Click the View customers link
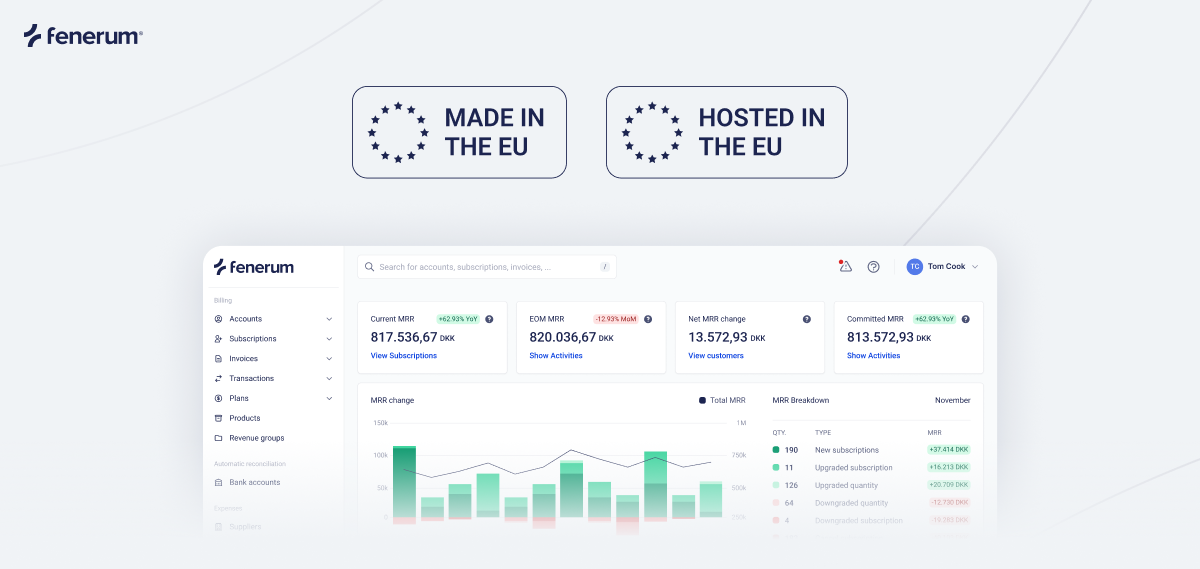Viewport: 1200px width, 569px height. [716, 356]
